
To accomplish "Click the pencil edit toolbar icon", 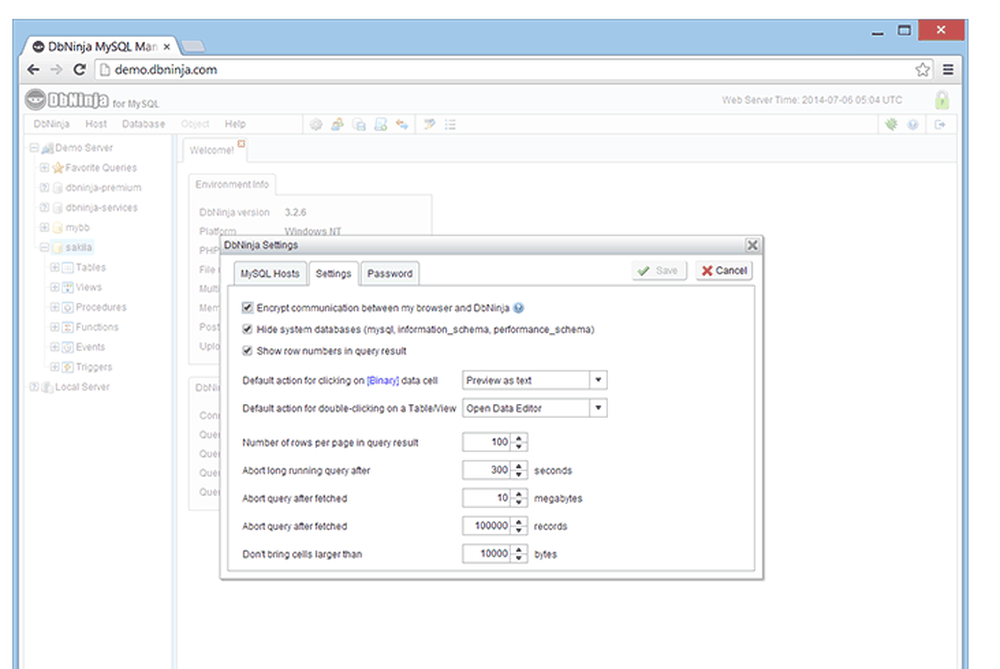I will (x=429, y=124).
